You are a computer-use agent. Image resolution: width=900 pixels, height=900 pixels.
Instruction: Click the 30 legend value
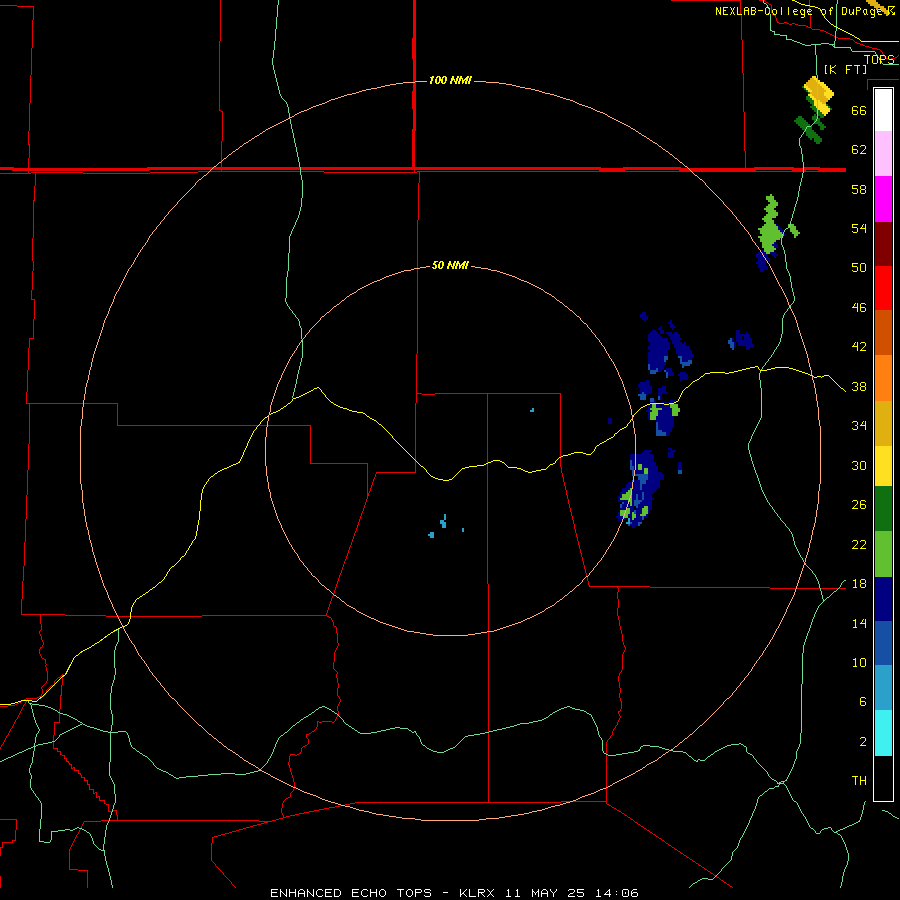point(859,465)
